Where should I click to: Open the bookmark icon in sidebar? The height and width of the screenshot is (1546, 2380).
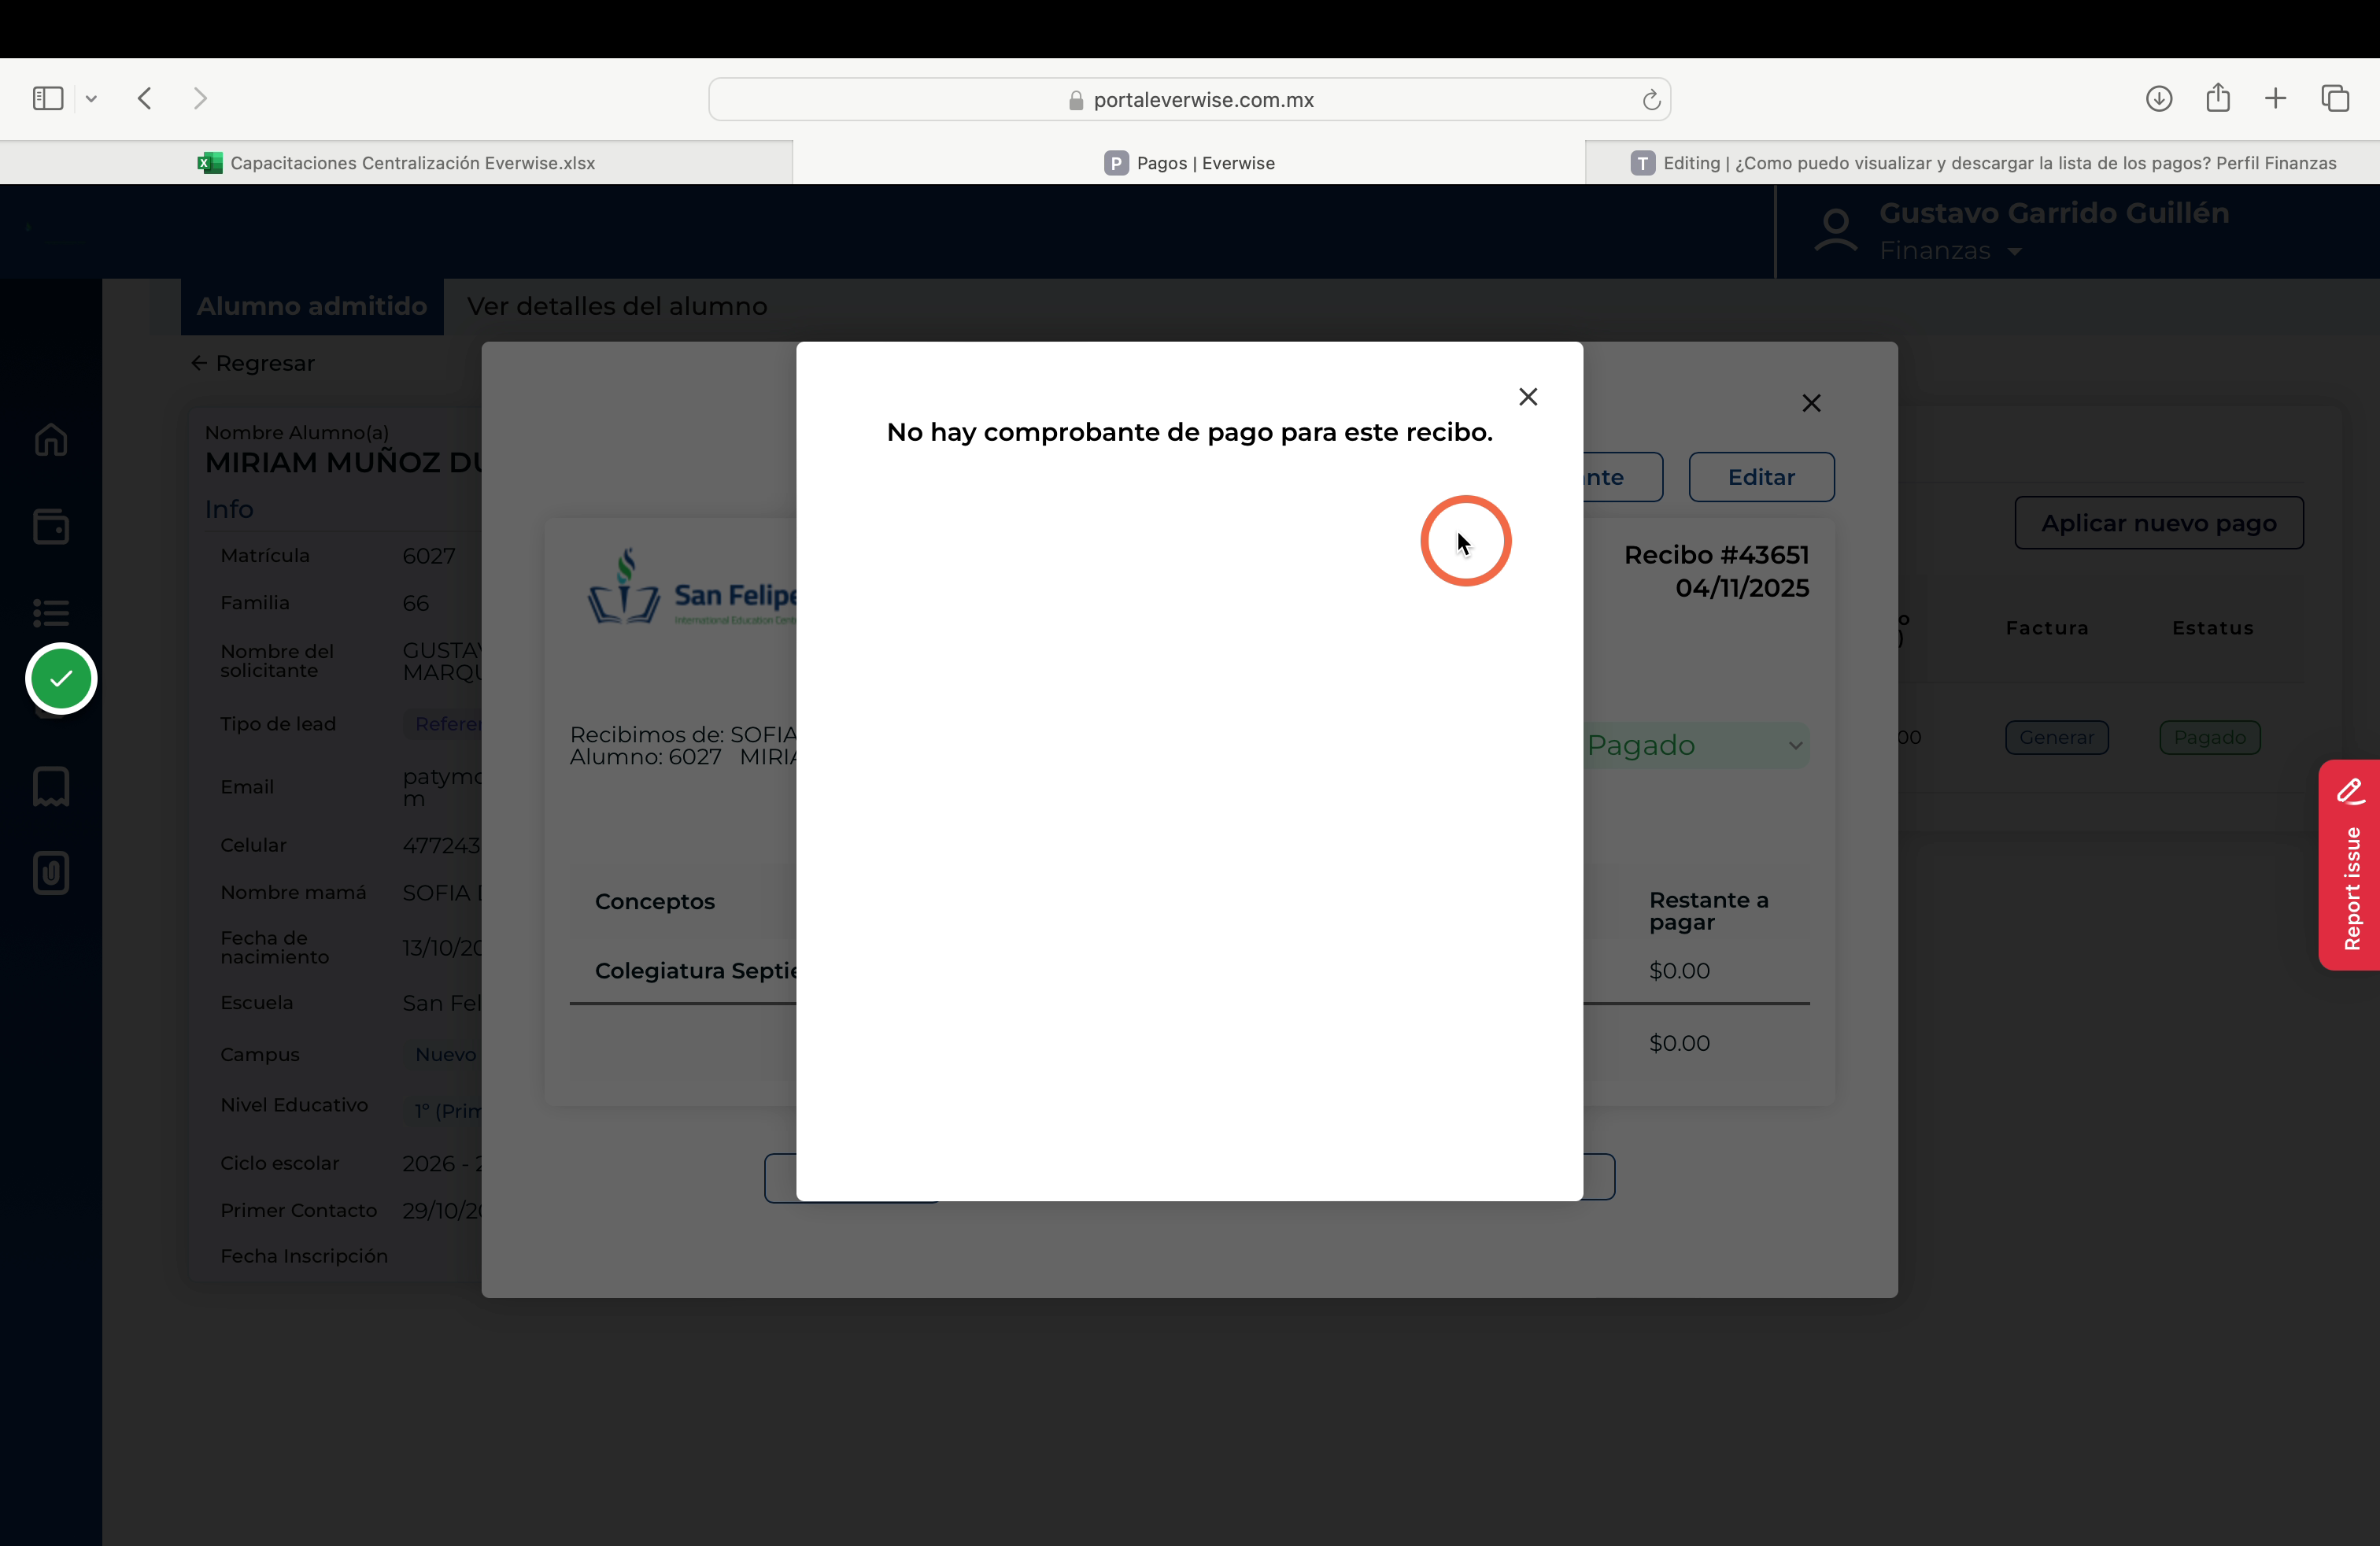tap(51, 787)
